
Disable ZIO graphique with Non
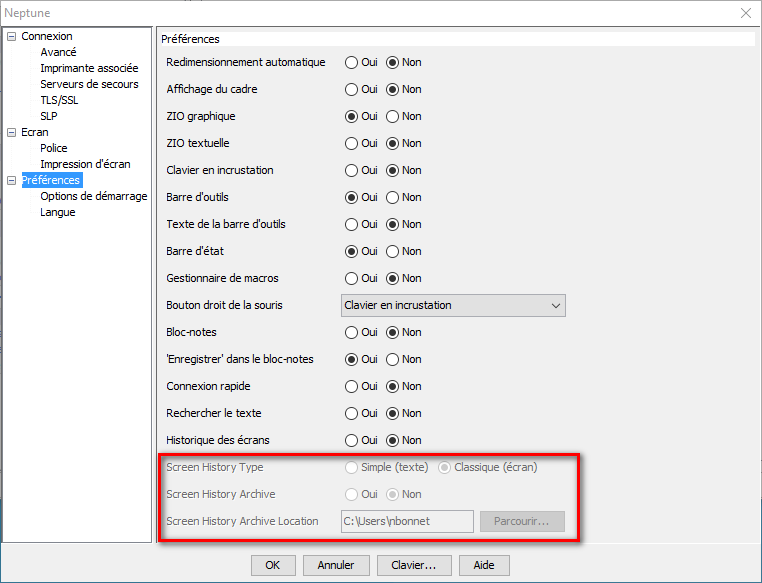404,117
